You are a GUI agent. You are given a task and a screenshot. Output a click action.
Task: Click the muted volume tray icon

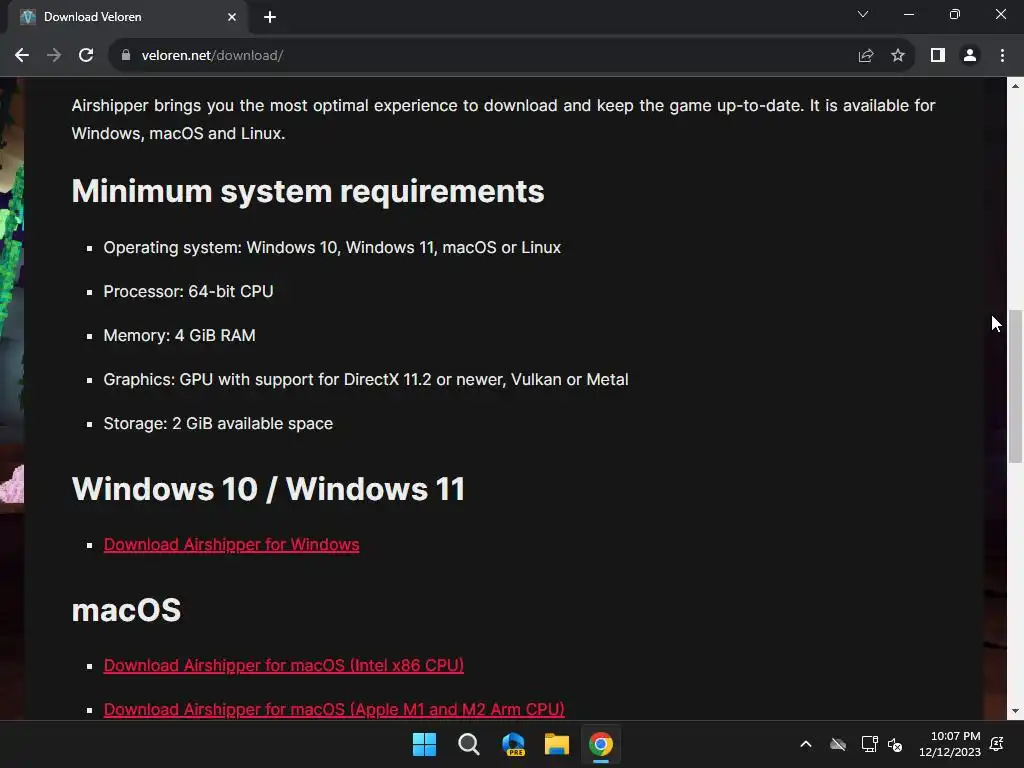(x=895, y=744)
